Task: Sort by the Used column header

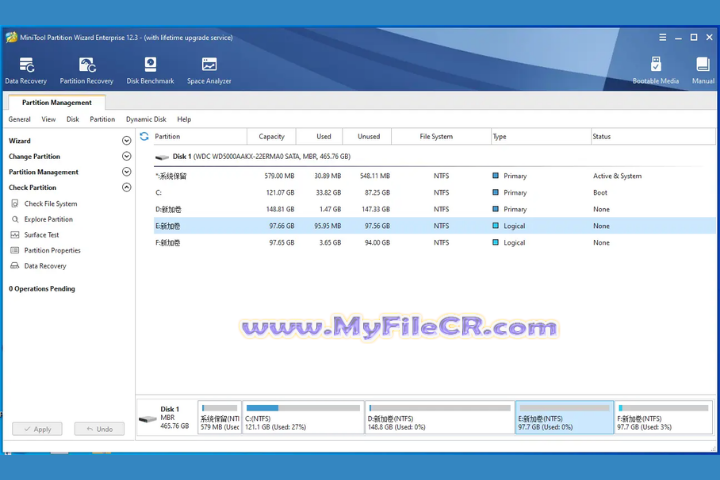Action: pos(320,136)
